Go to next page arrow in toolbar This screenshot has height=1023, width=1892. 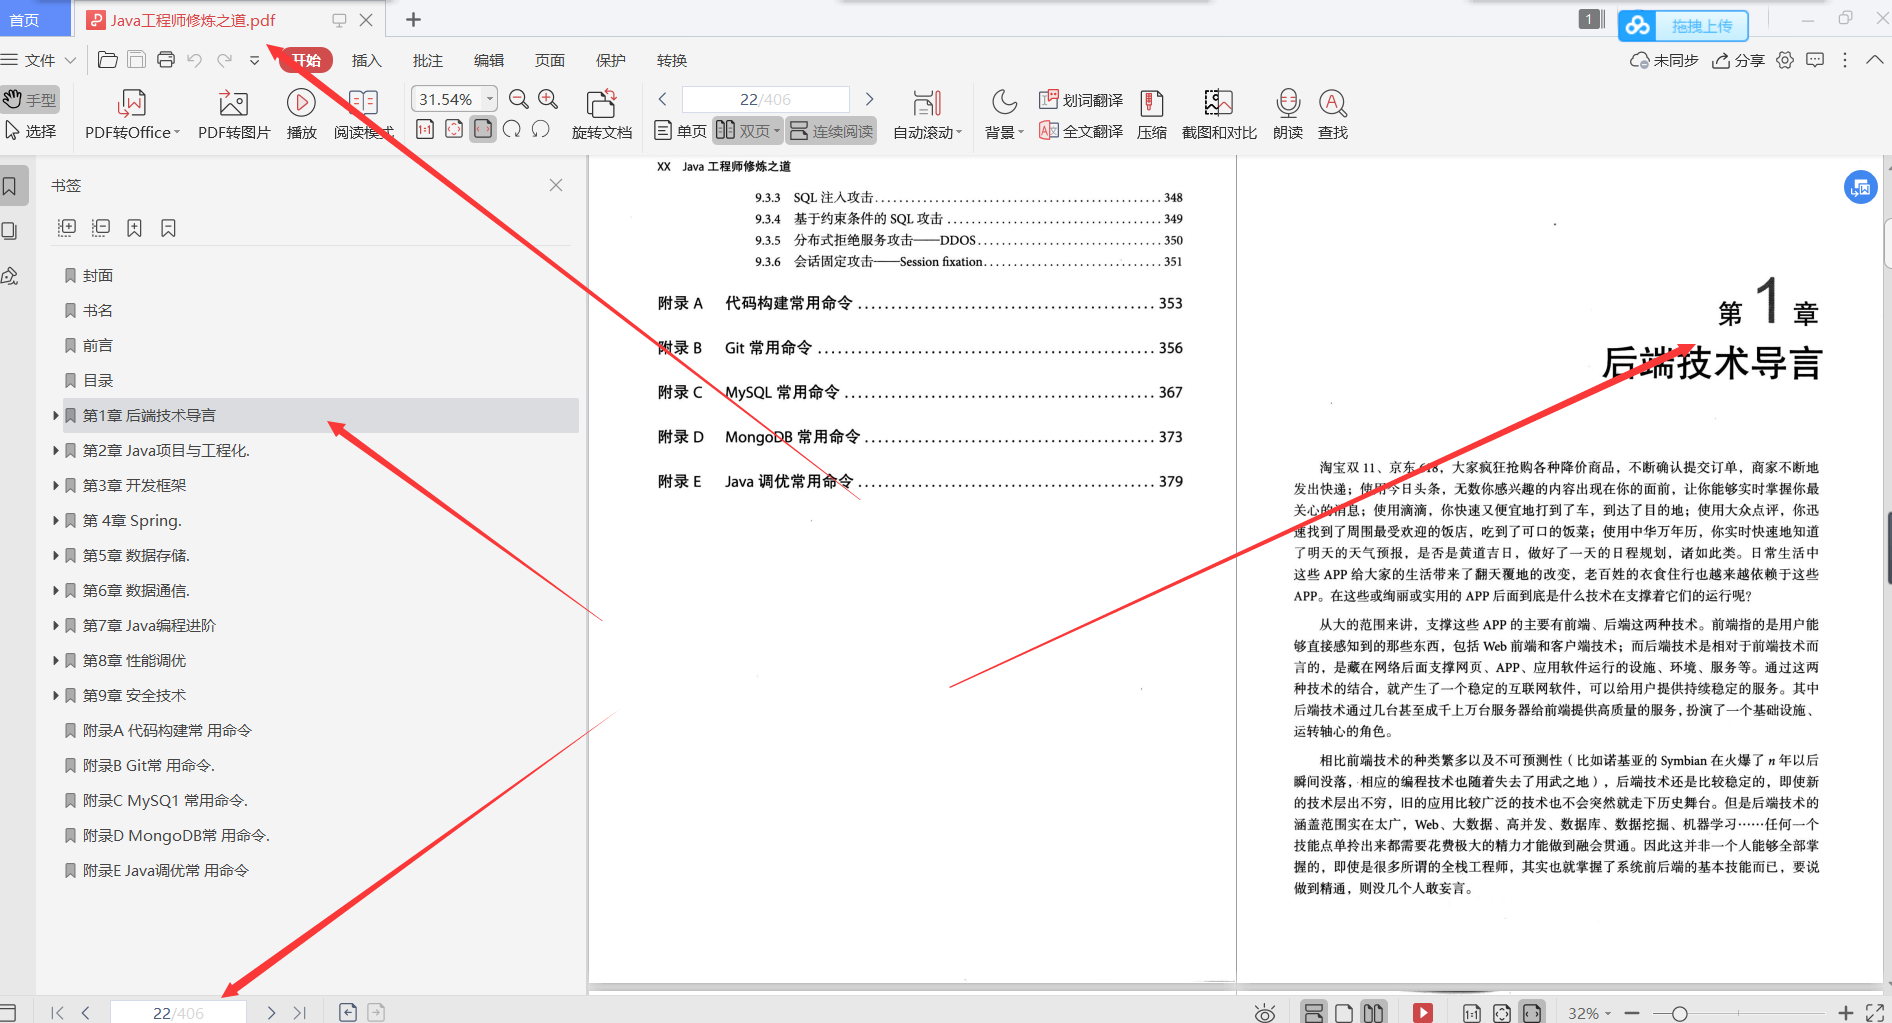(x=869, y=99)
